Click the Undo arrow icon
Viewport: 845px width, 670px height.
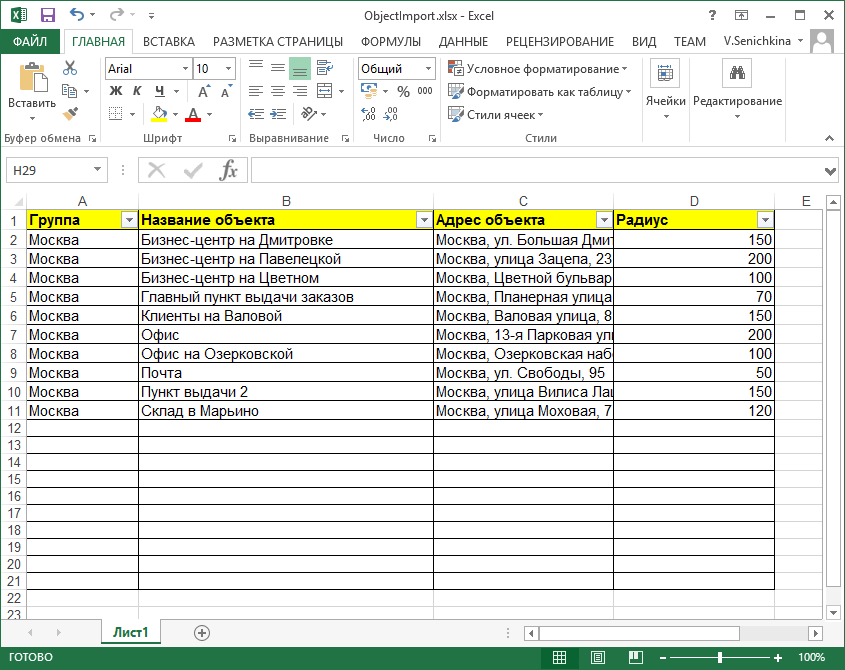pos(78,15)
